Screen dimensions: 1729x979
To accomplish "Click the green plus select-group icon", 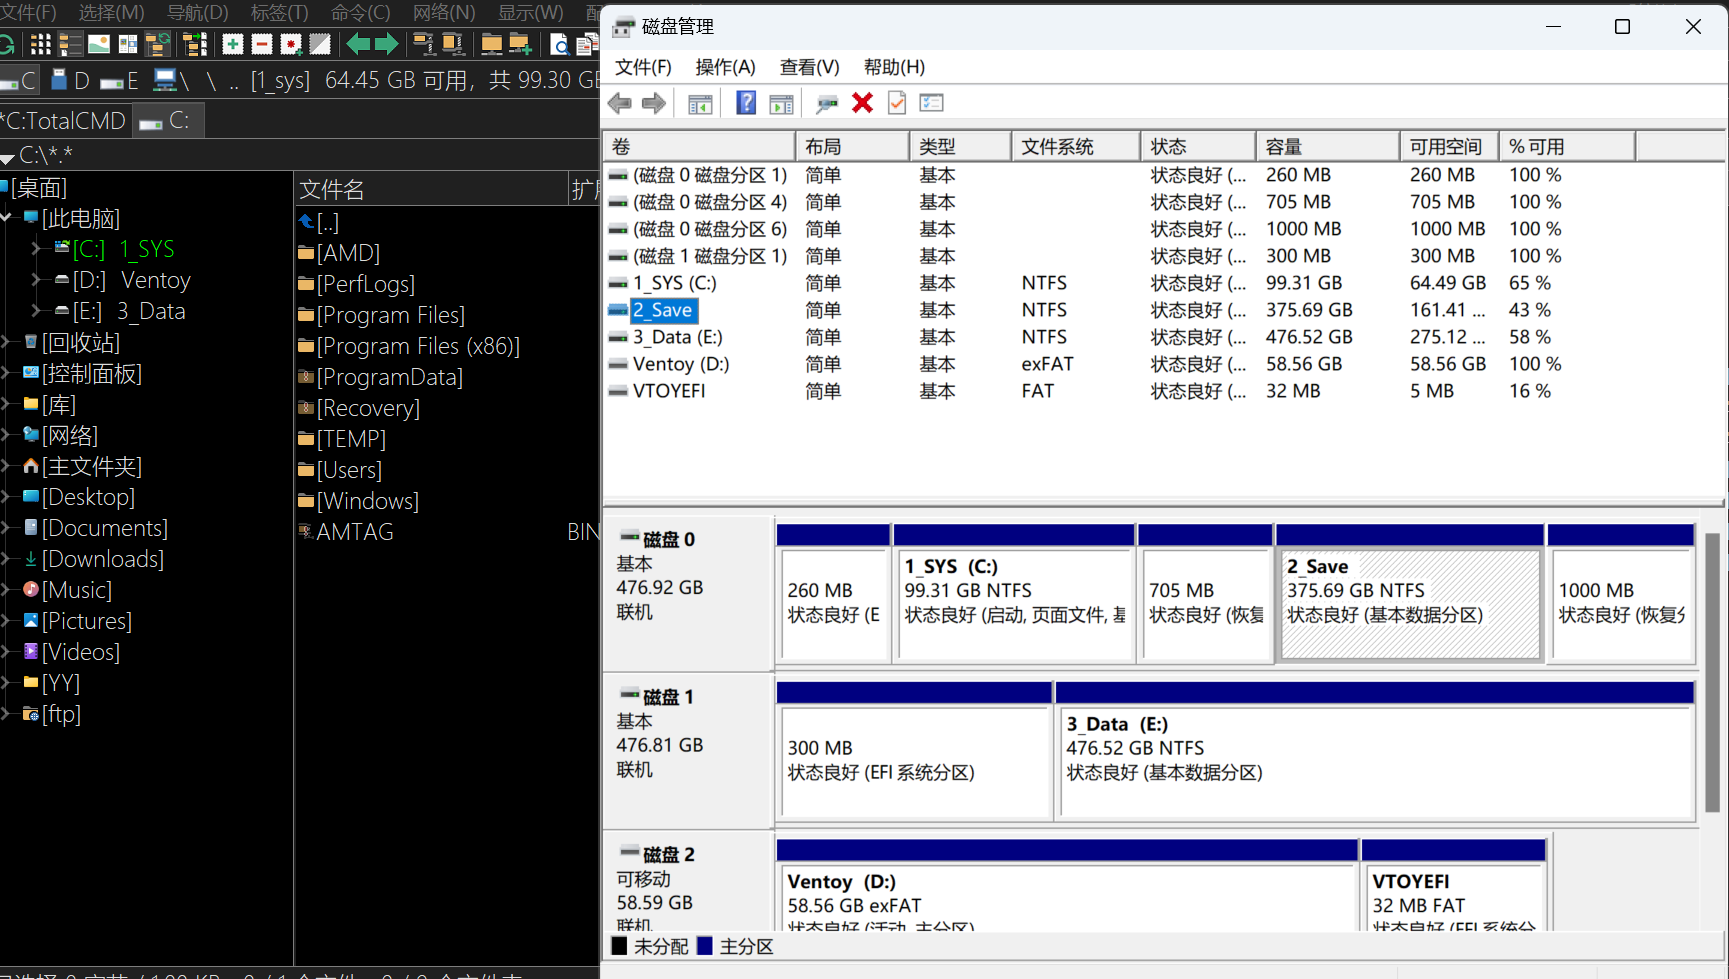I will [233, 44].
